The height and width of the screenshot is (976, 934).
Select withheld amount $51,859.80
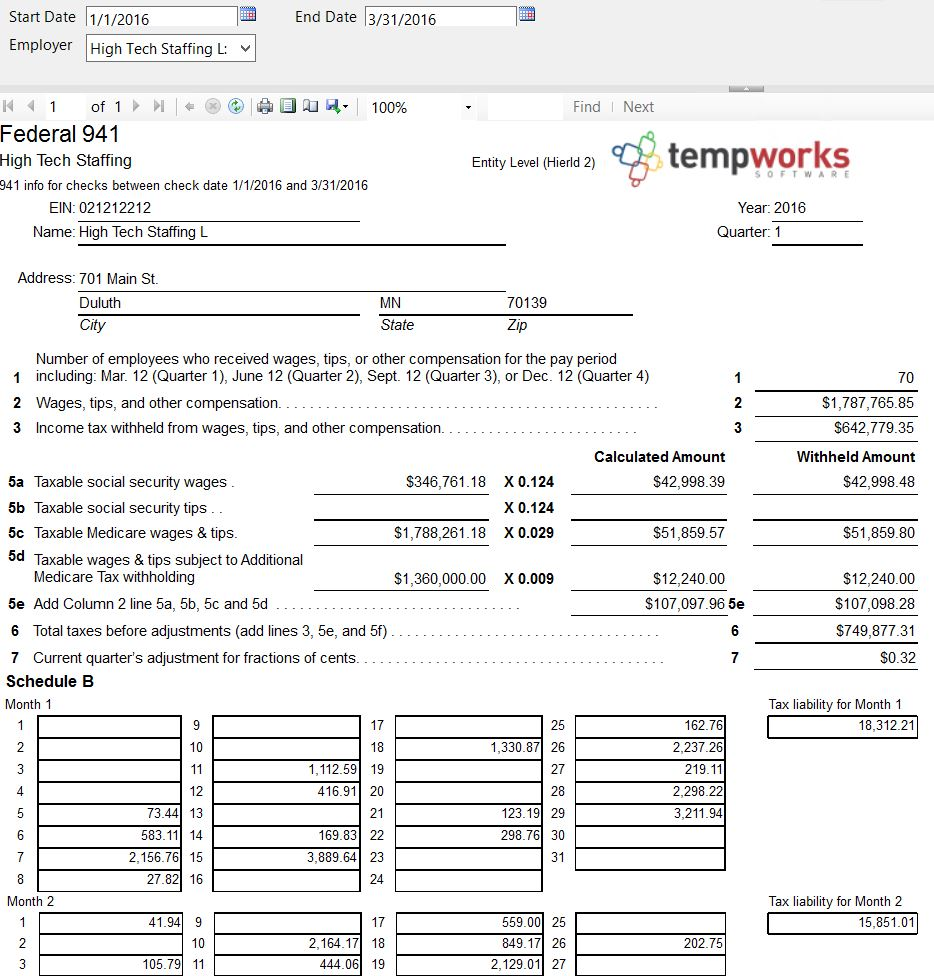879,533
